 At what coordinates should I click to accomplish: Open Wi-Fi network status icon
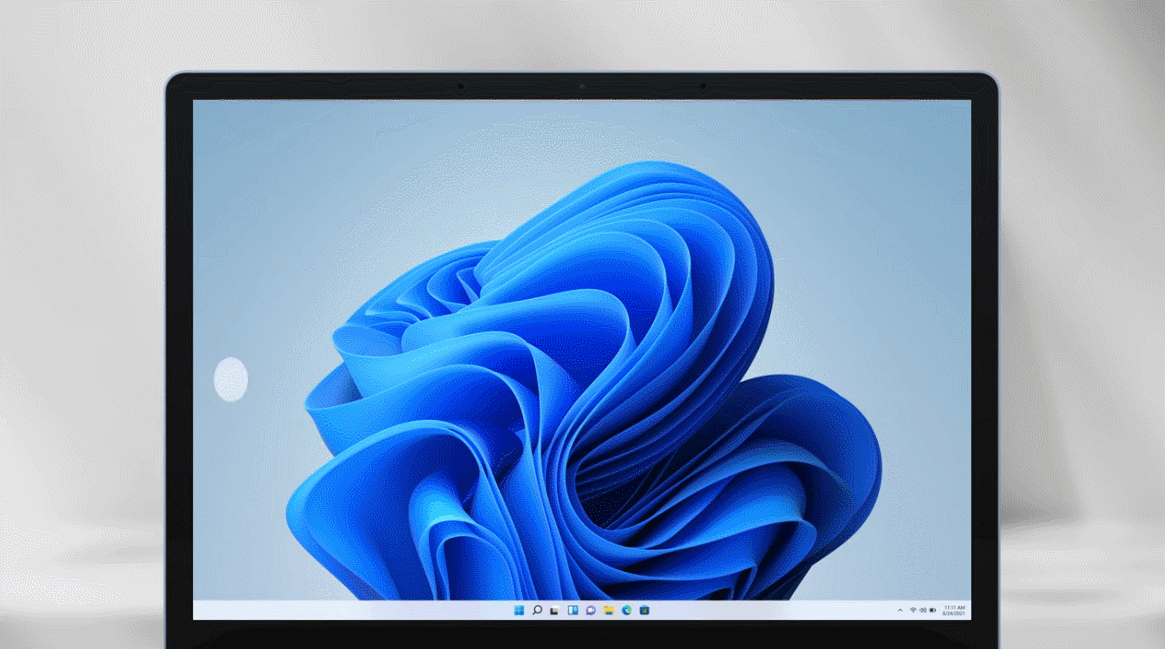pyautogui.click(x=913, y=610)
